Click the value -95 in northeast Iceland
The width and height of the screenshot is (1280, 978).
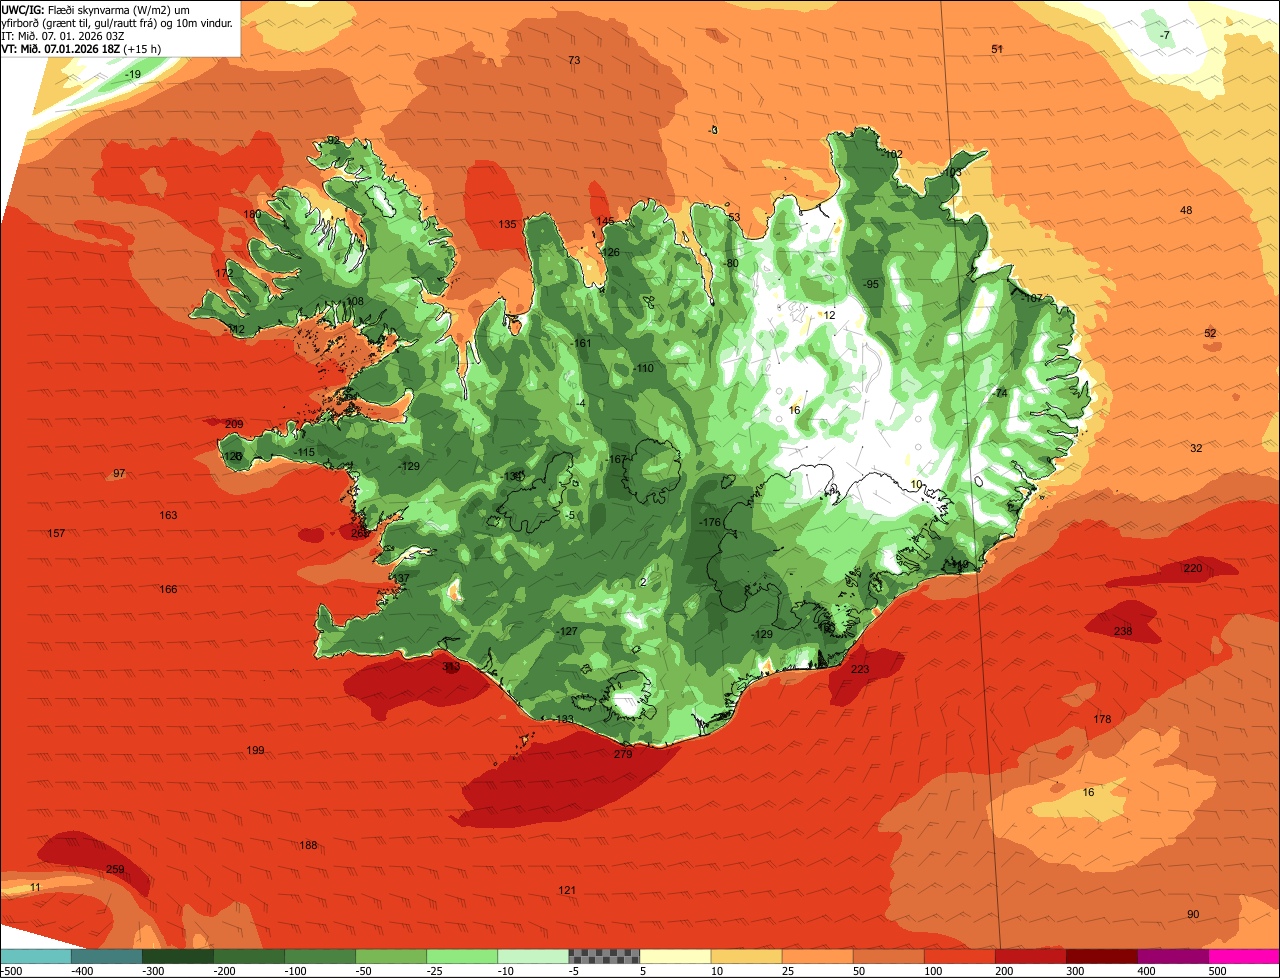(871, 285)
